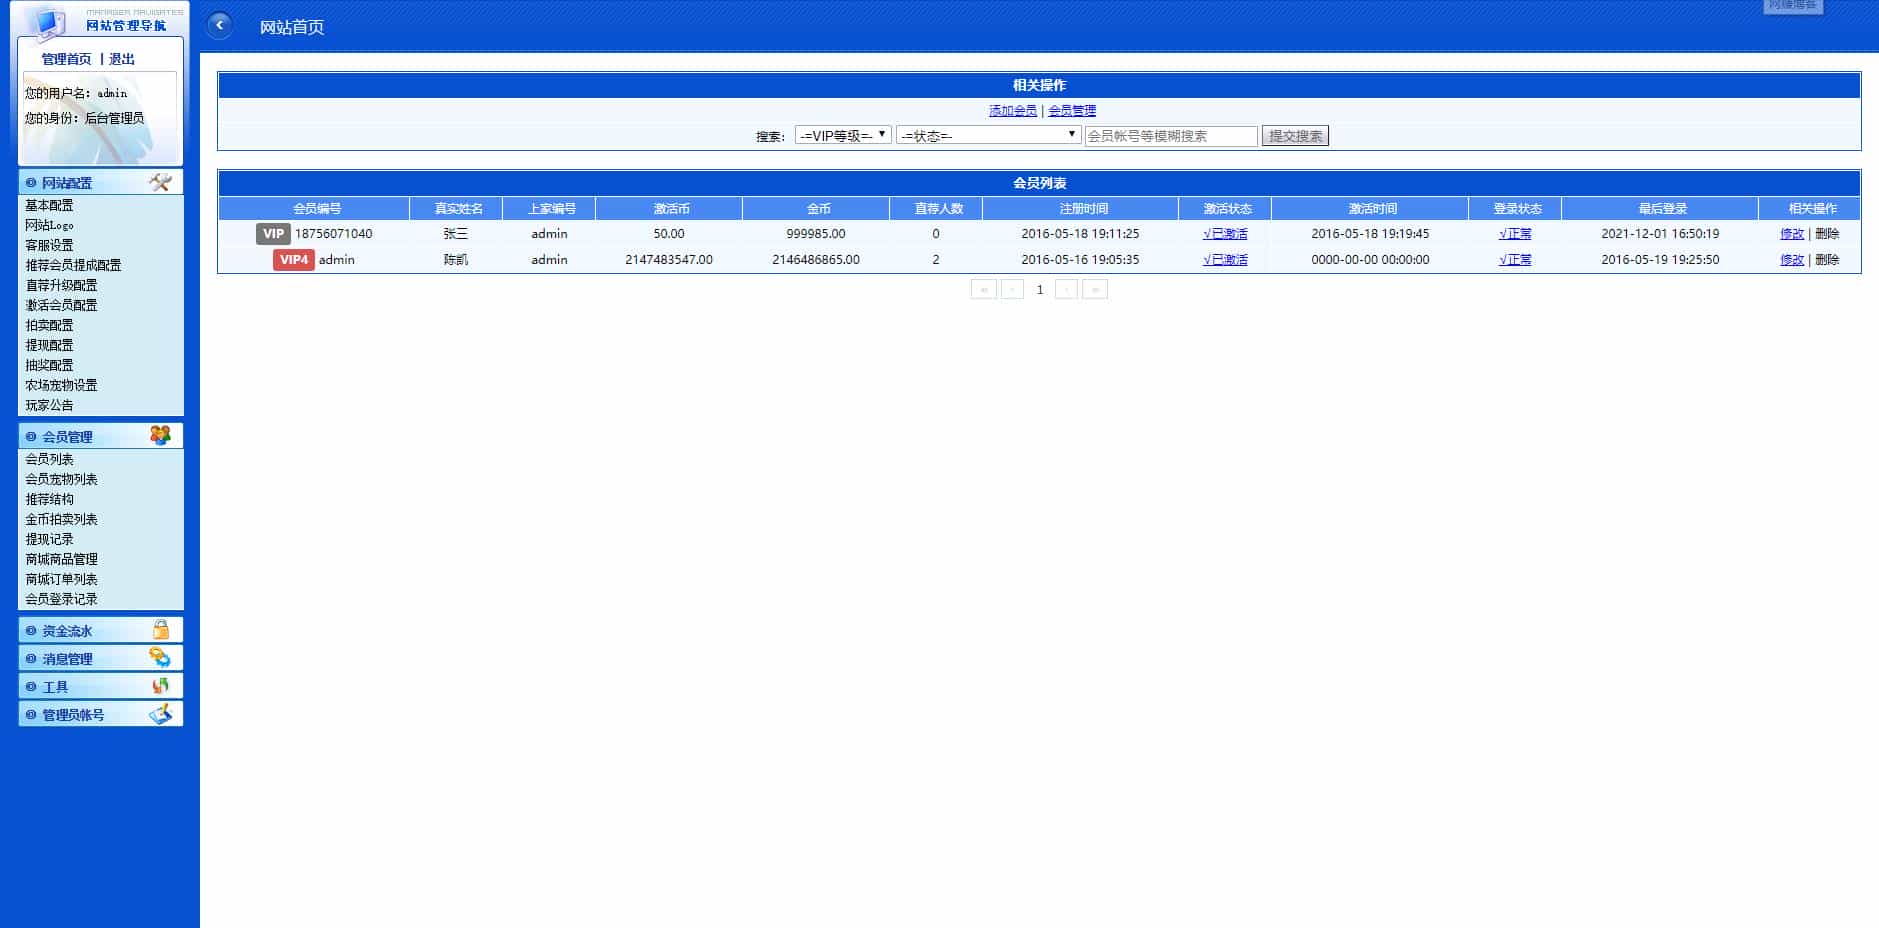Open 基本配置 in the sidebar
1879x928 pixels.
coord(49,205)
